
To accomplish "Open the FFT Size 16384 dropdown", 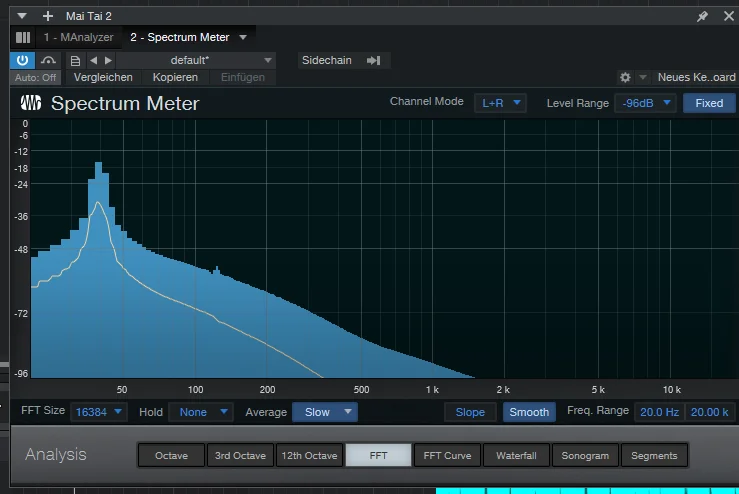I will 99,412.
